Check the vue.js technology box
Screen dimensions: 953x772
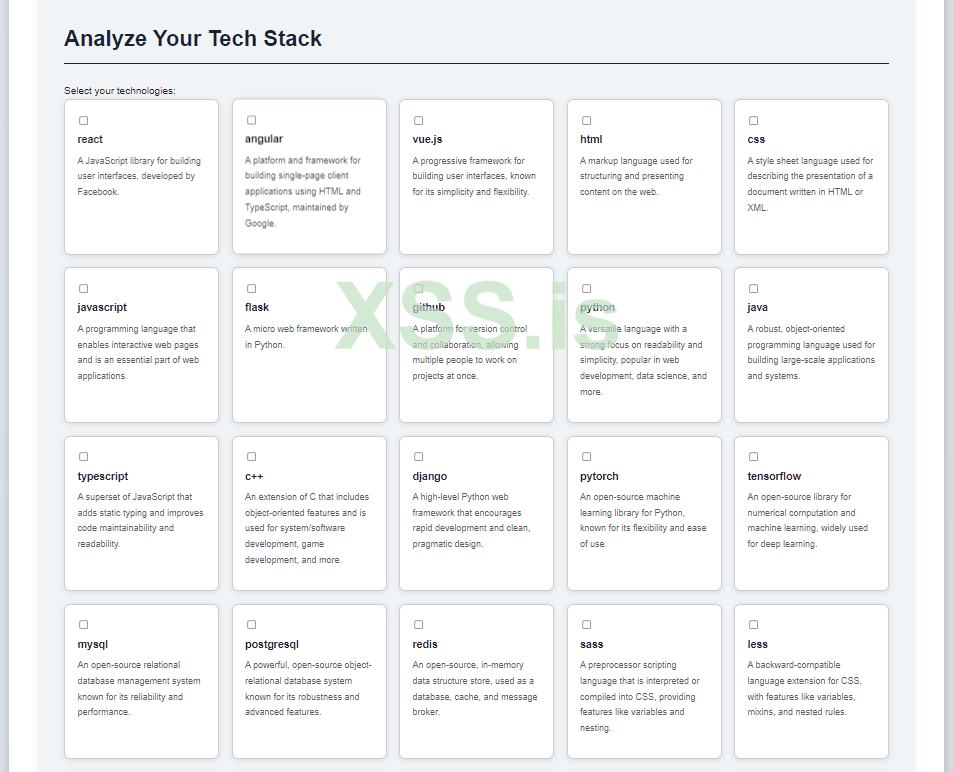click(x=419, y=120)
